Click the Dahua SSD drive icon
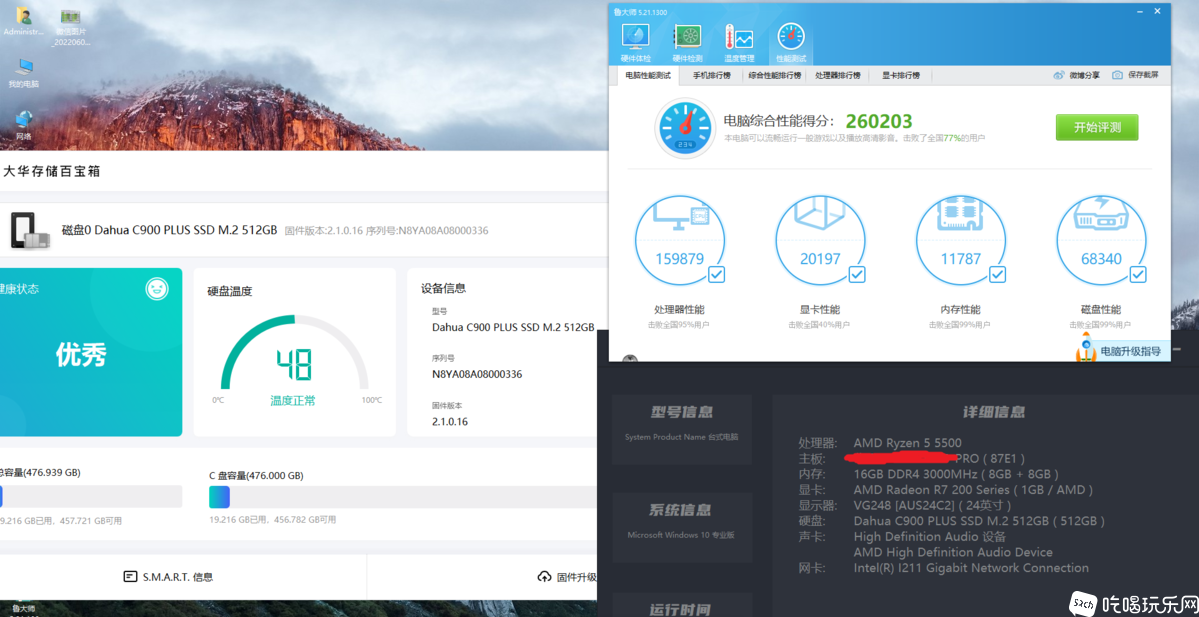Screen dimensions: 1199x617 point(31,230)
